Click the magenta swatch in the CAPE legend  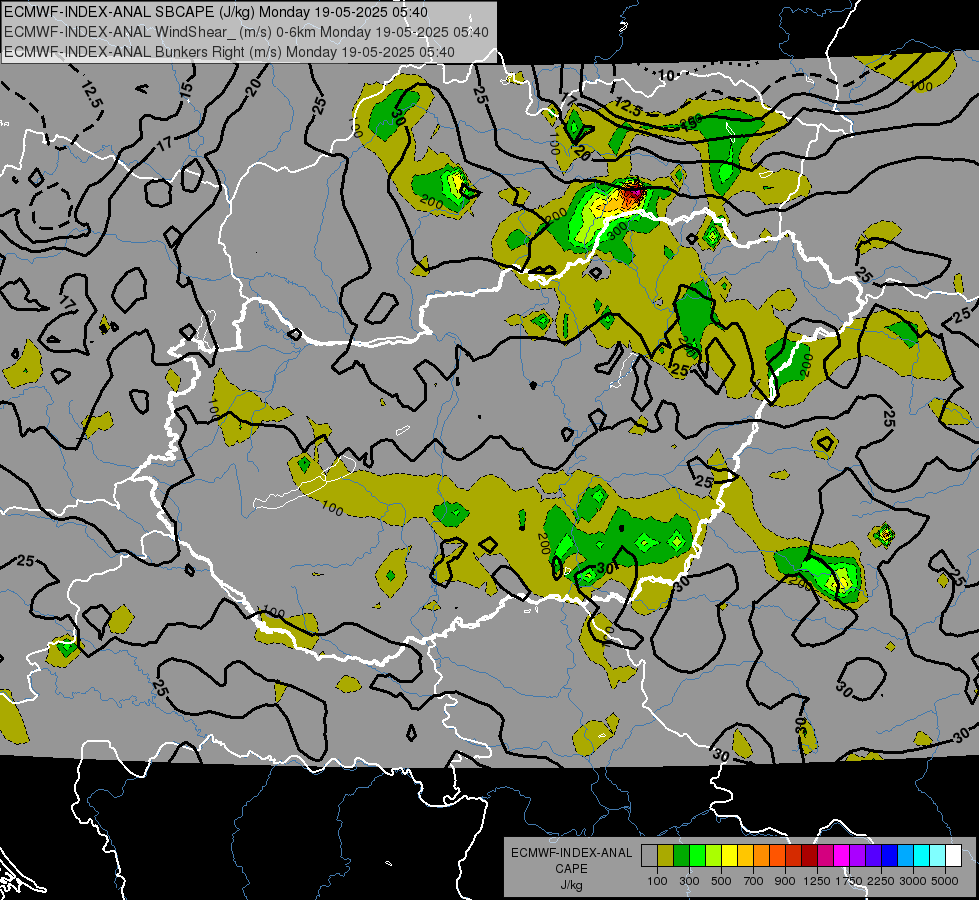tap(842, 856)
